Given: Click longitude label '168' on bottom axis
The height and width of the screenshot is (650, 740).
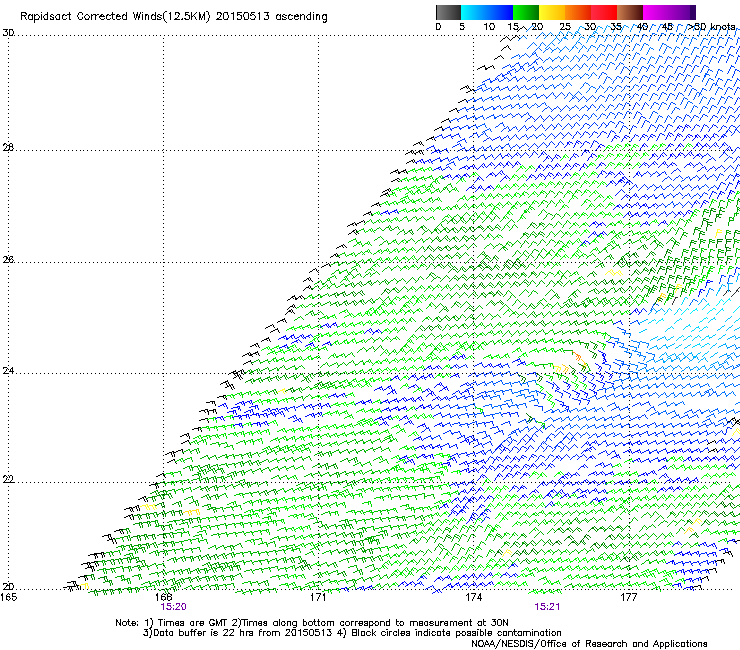Looking at the screenshot, I should [x=163, y=597].
